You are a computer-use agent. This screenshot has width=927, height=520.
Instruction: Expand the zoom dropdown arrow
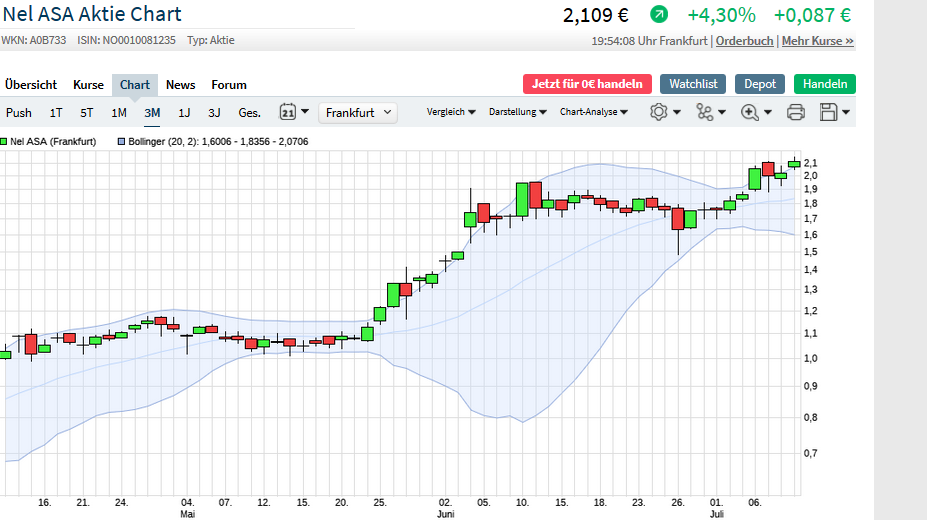(x=768, y=112)
